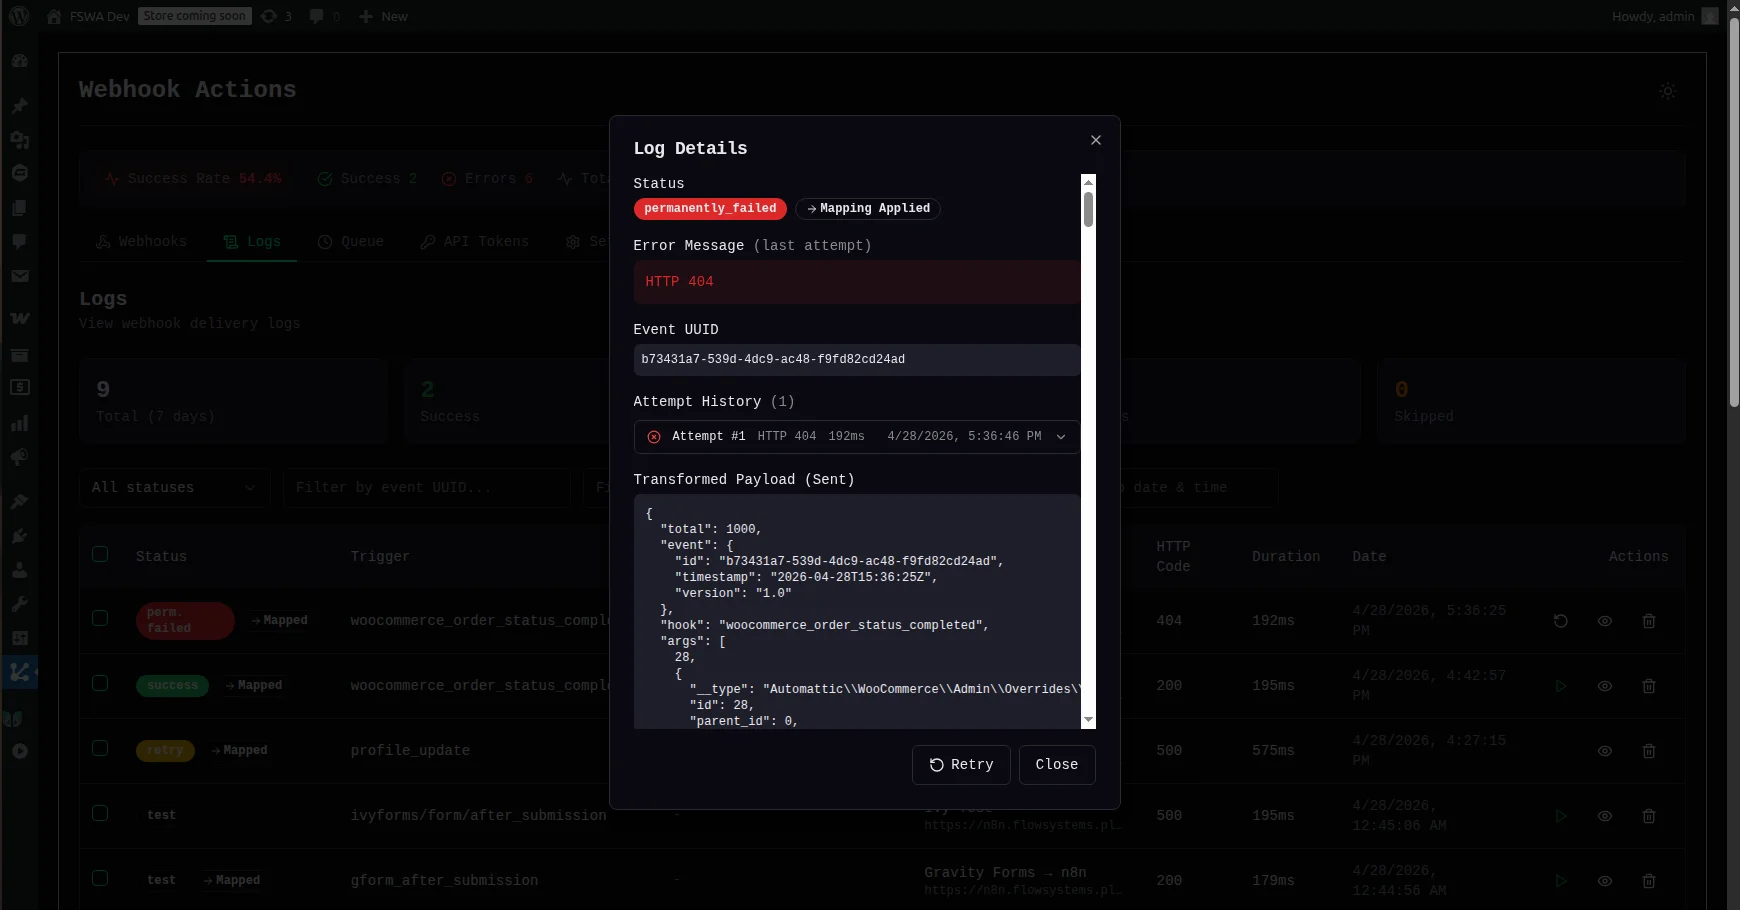View details eye icon for the 4:27:15 PM row
The image size is (1740, 910).
click(1605, 751)
